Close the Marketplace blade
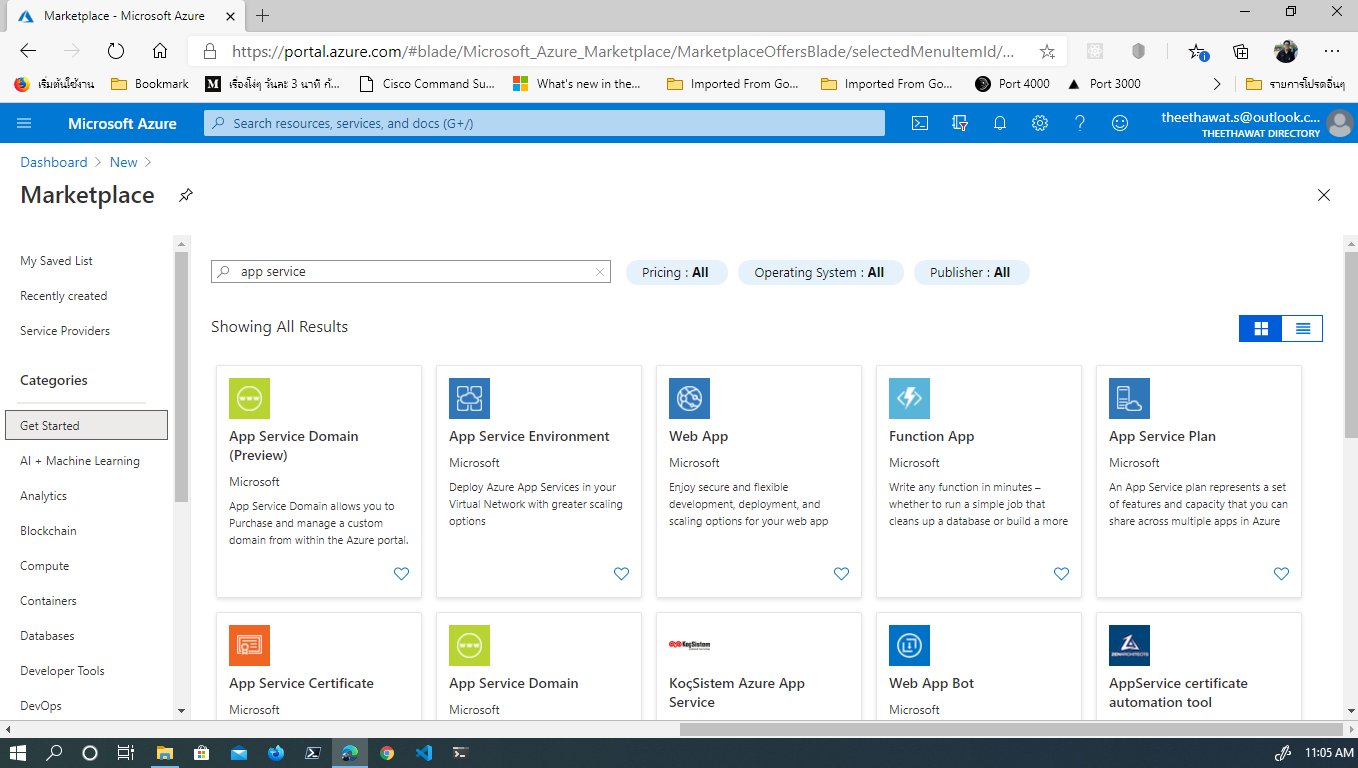Screen dimensions: 1358x768 click(1324, 195)
